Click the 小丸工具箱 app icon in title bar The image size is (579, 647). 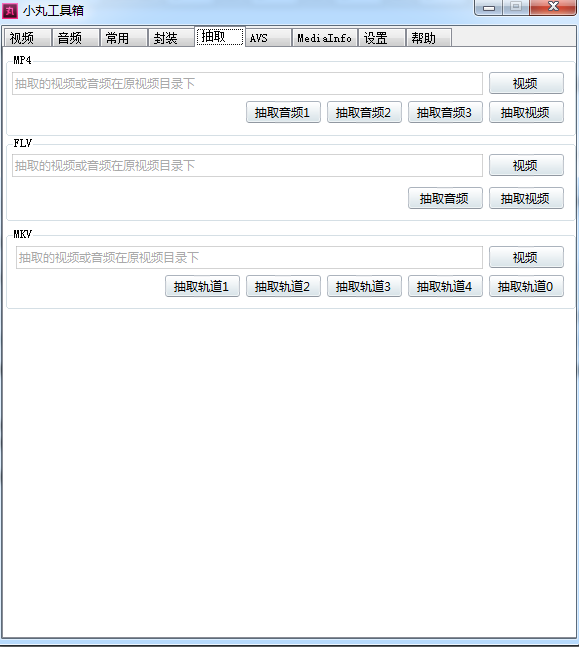click(x=10, y=10)
